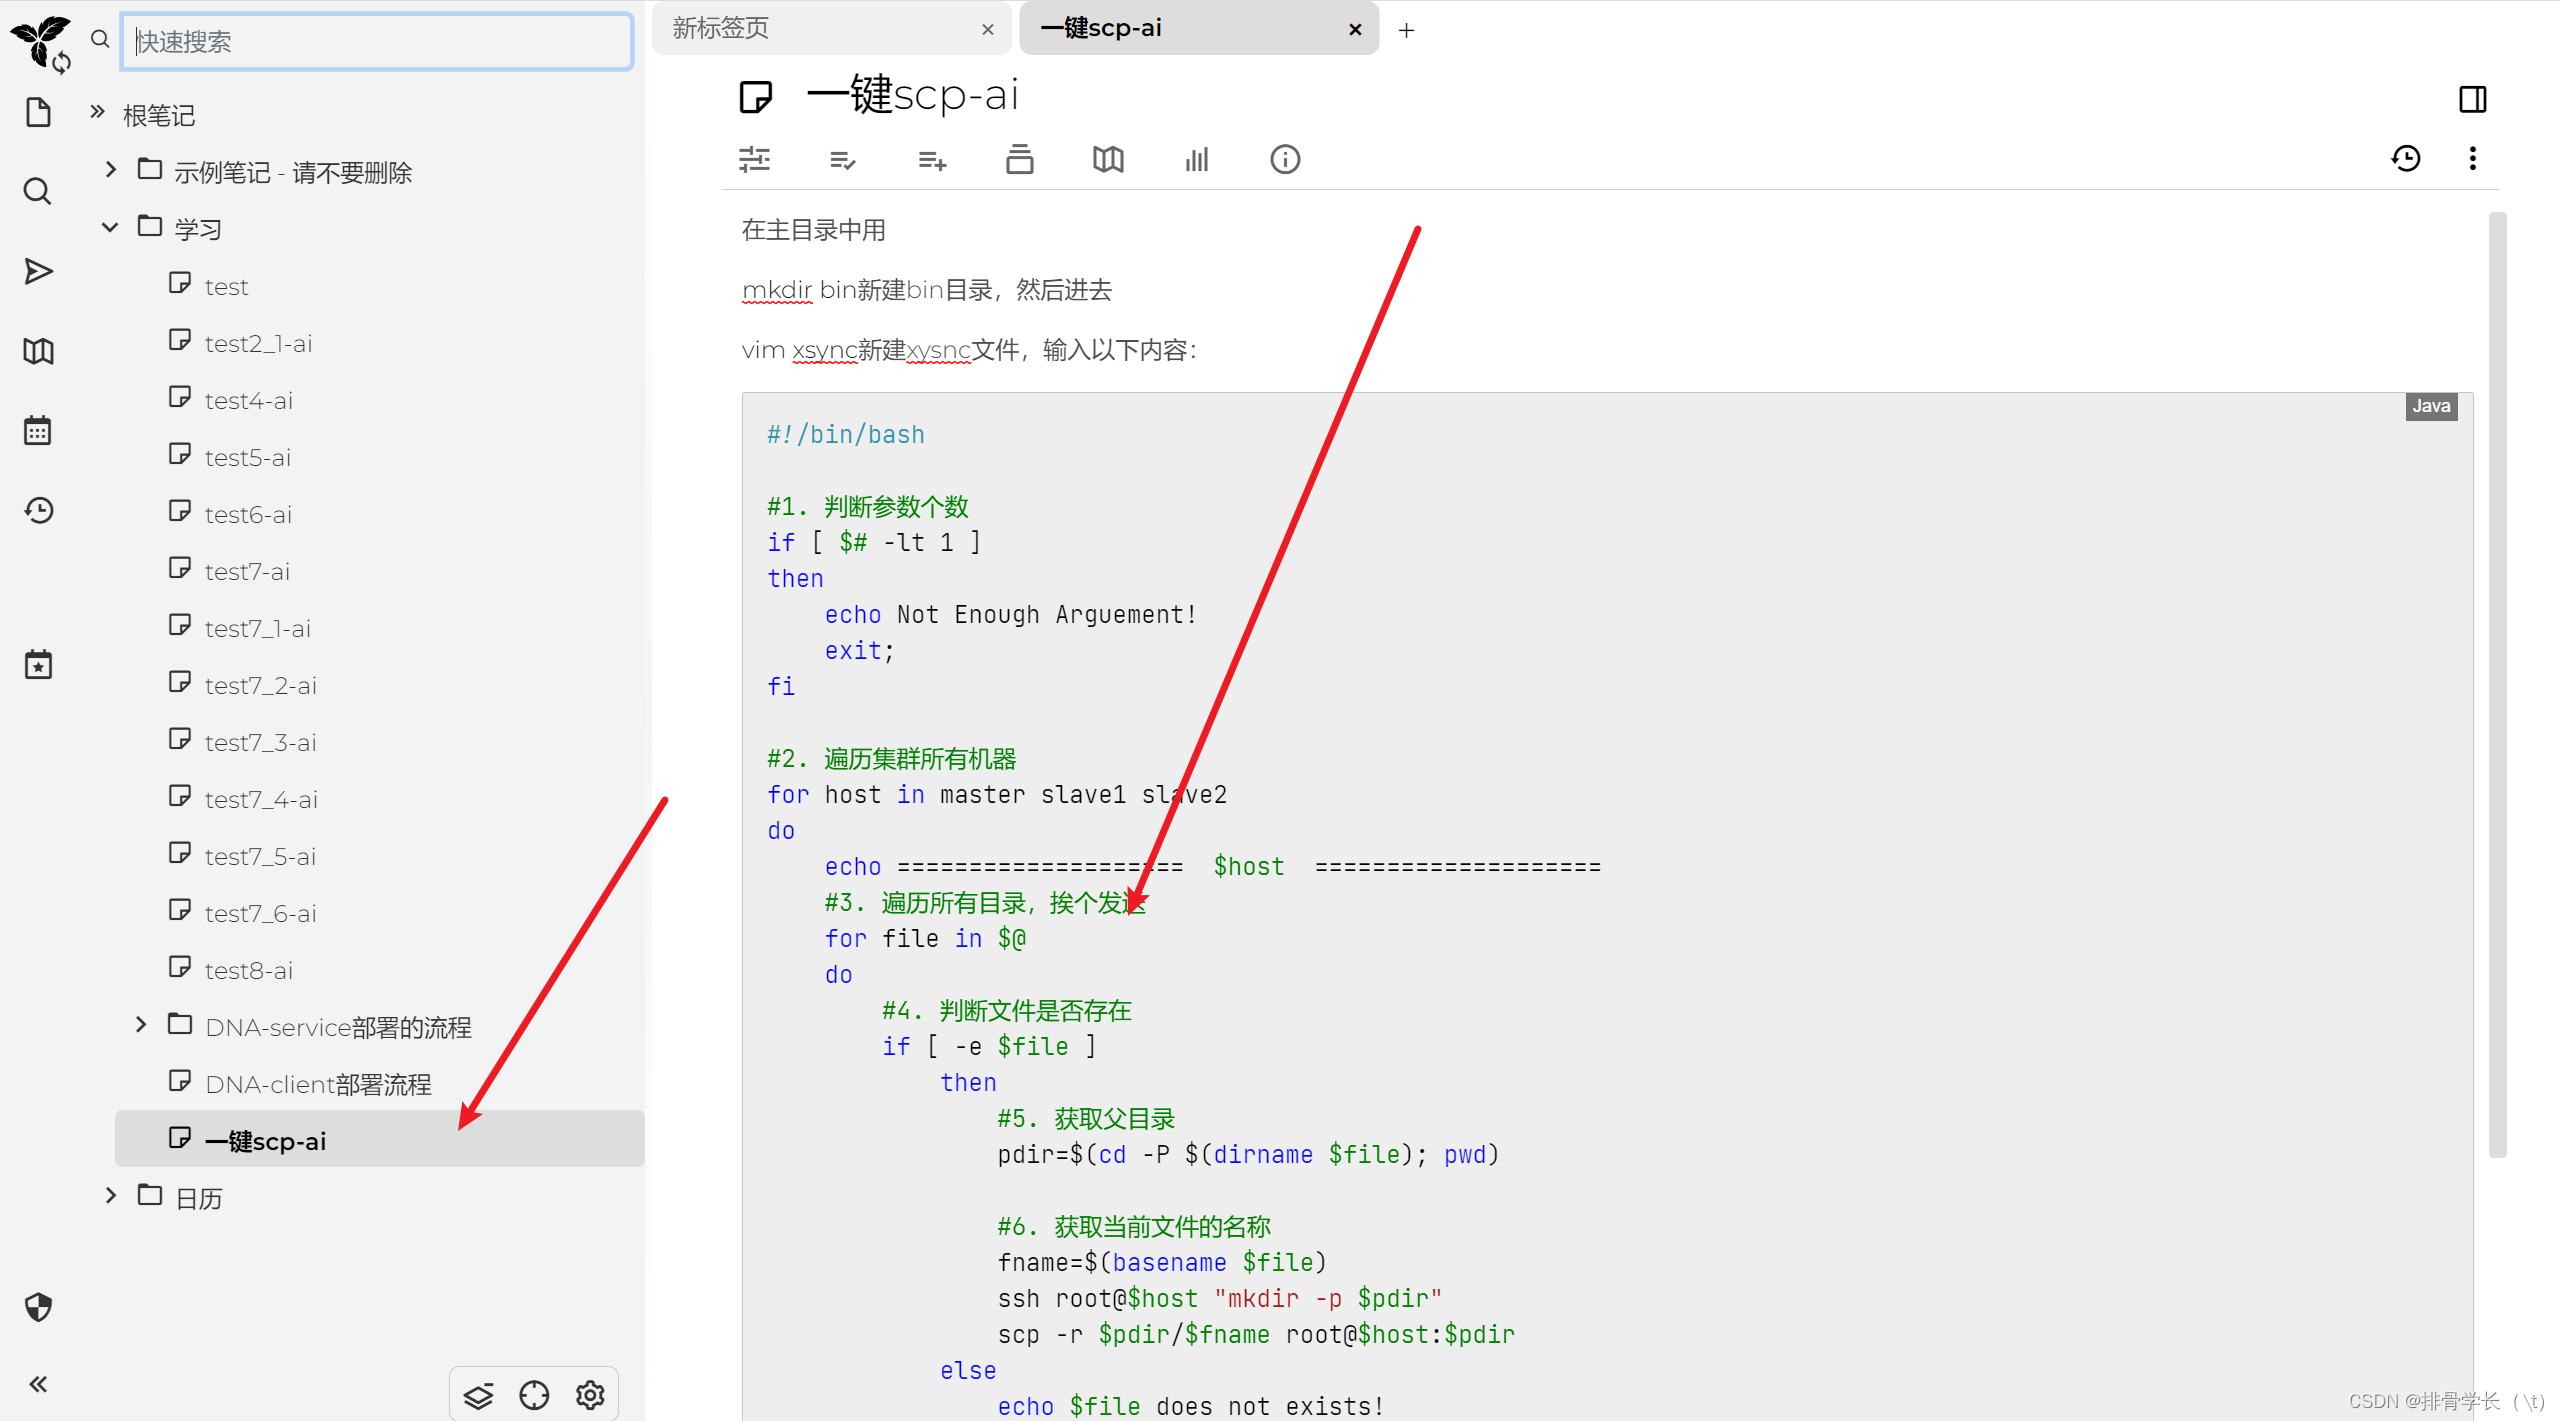
Task: Open DNA-client部署流程 note
Action: coord(318,1084)
